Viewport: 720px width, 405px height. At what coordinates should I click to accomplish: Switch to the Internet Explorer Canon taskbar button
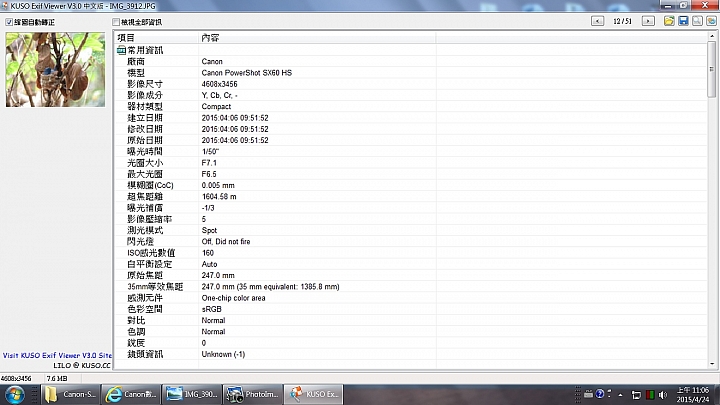pos(131,394)
